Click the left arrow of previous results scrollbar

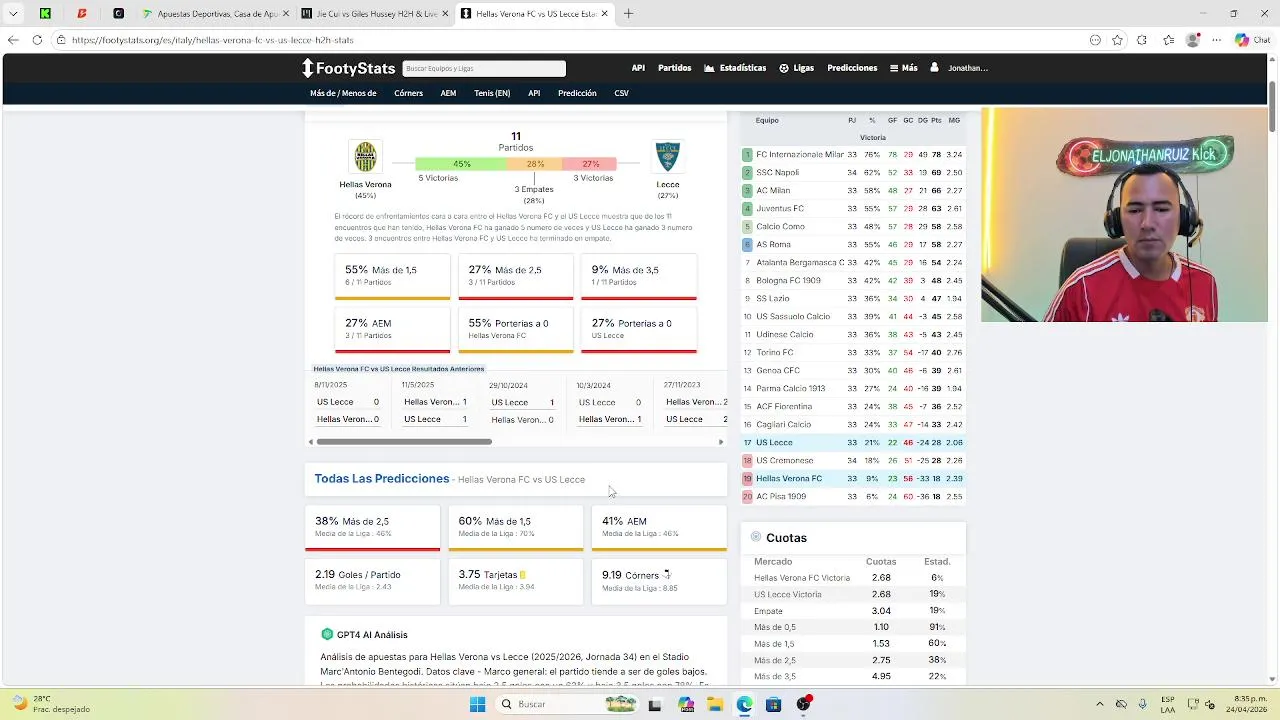click(x=311, y=442)
